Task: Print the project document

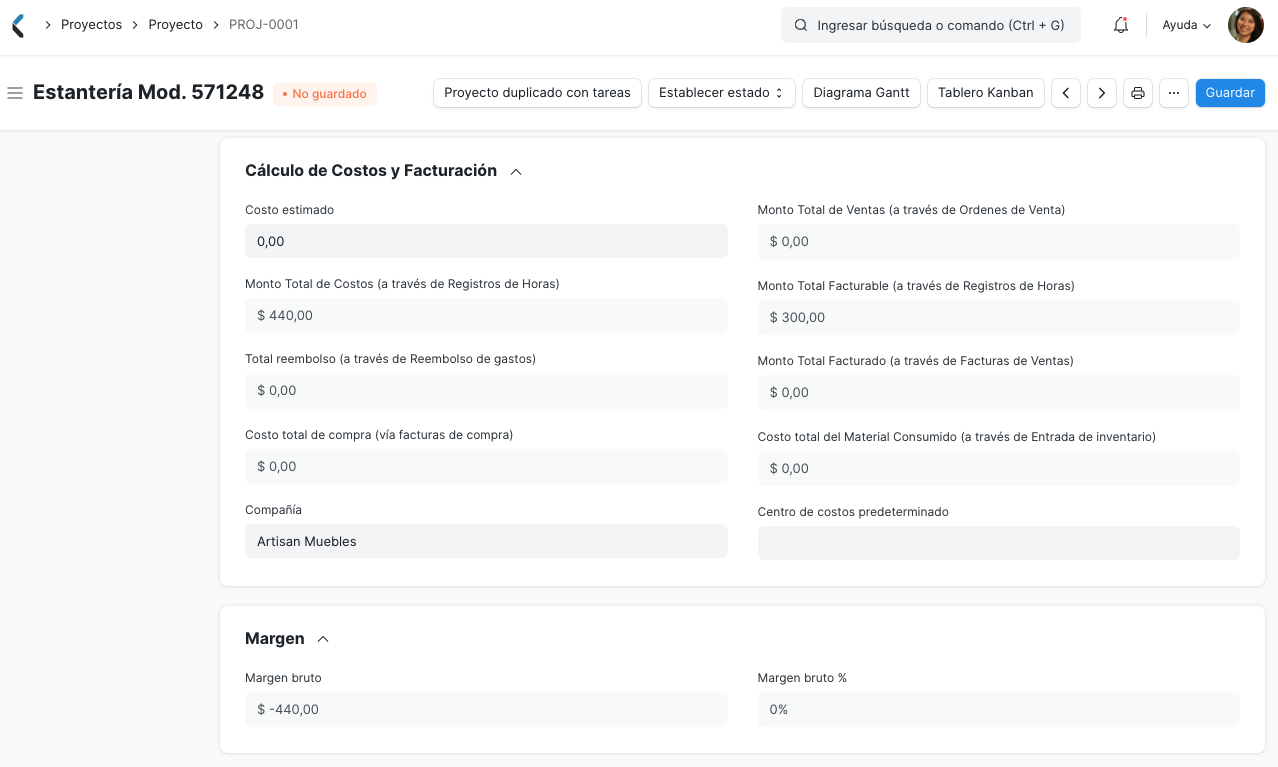Action: coord(1138,93)
